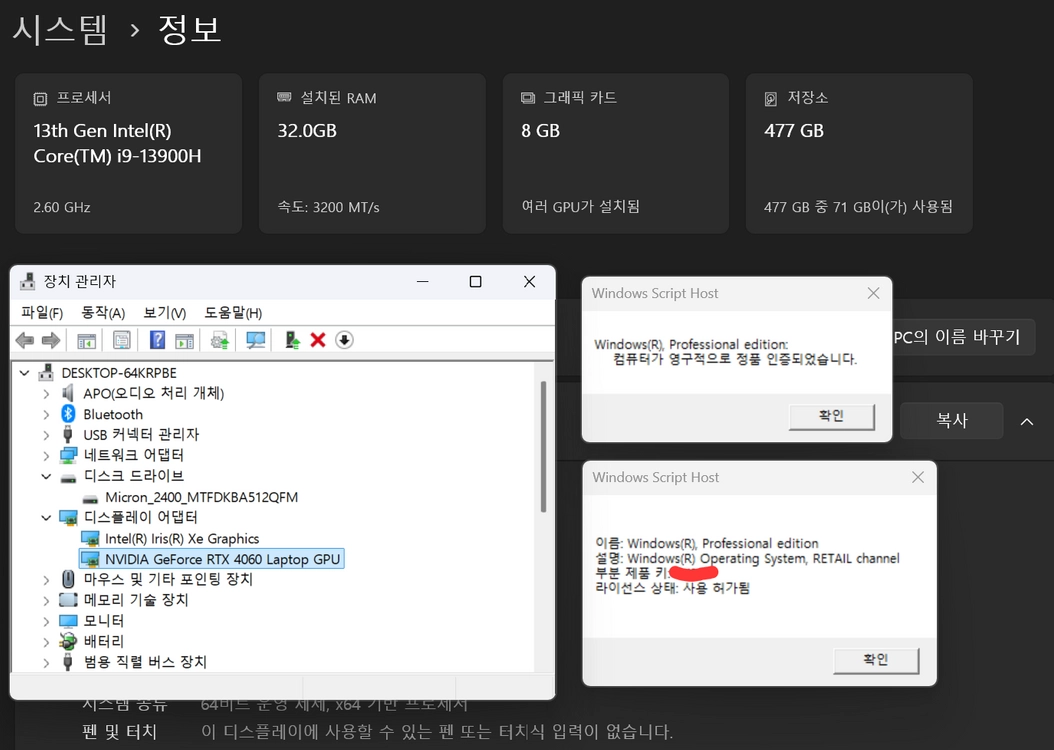Click the 시스템 breadcrumb link
Image resolution: width=1054 pixels, height=750 pixels.
point(60,30)
